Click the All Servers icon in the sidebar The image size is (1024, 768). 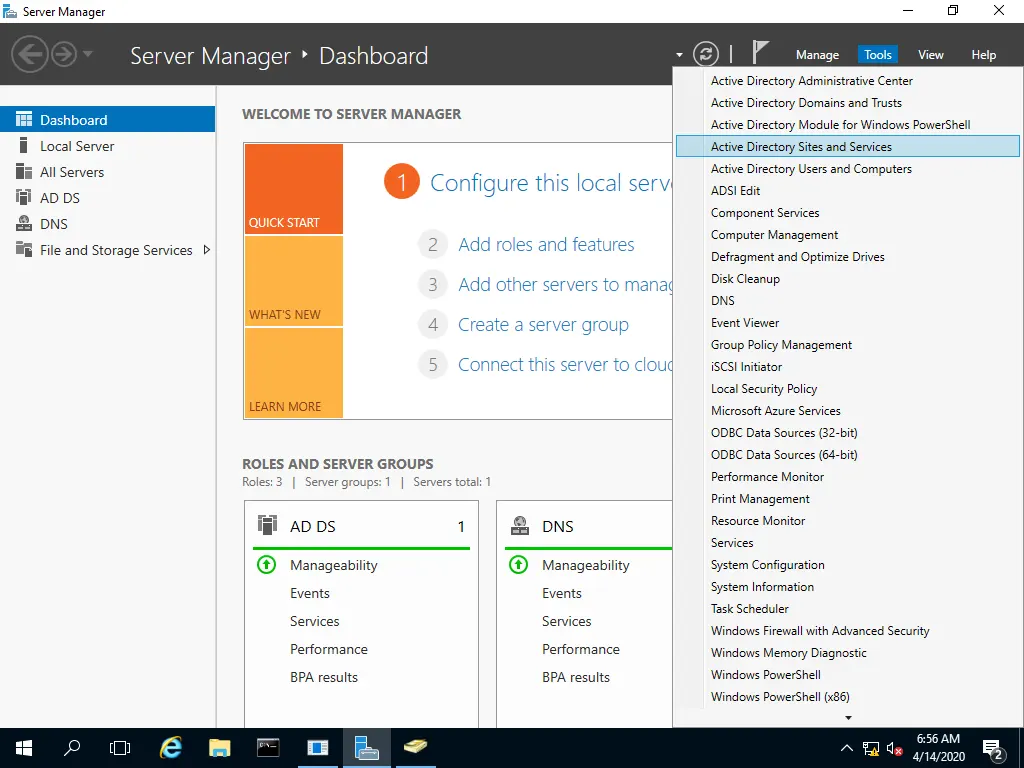(x=24, y=172)
